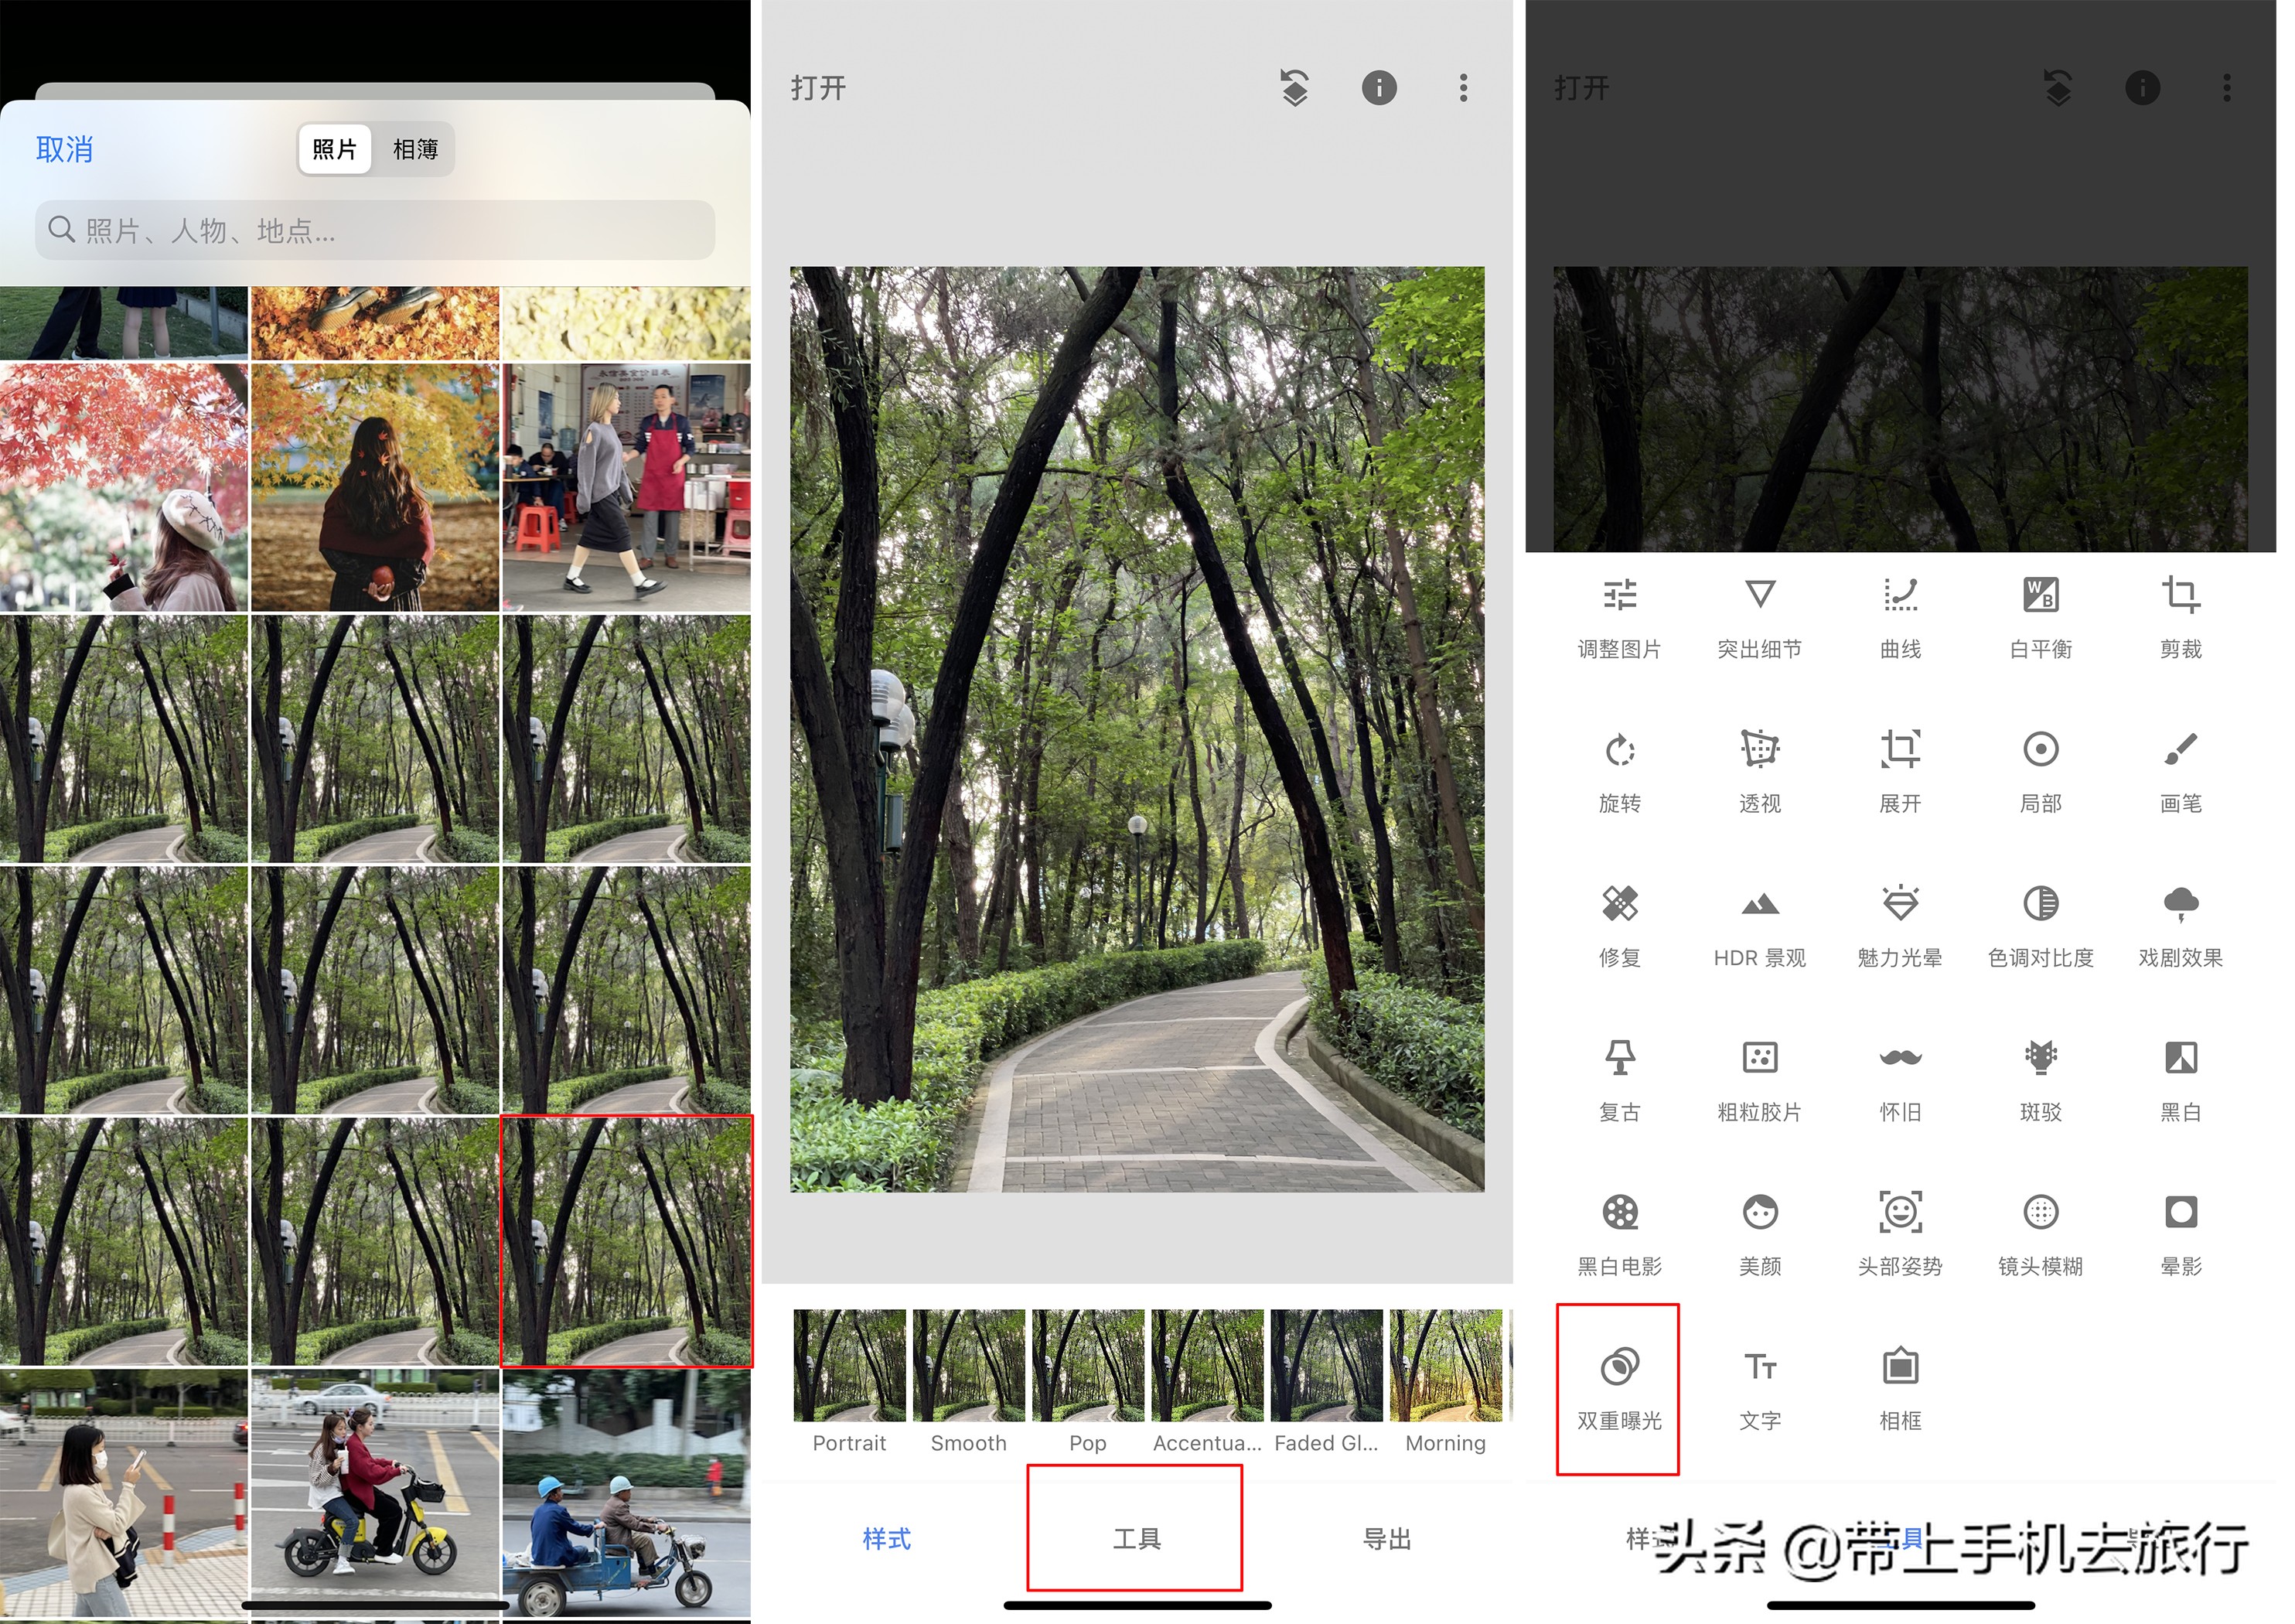Switch to the 样式 styles tab in middle screen
This screenshot has height=1624, width=2295.
click(x=887, y=1538)
